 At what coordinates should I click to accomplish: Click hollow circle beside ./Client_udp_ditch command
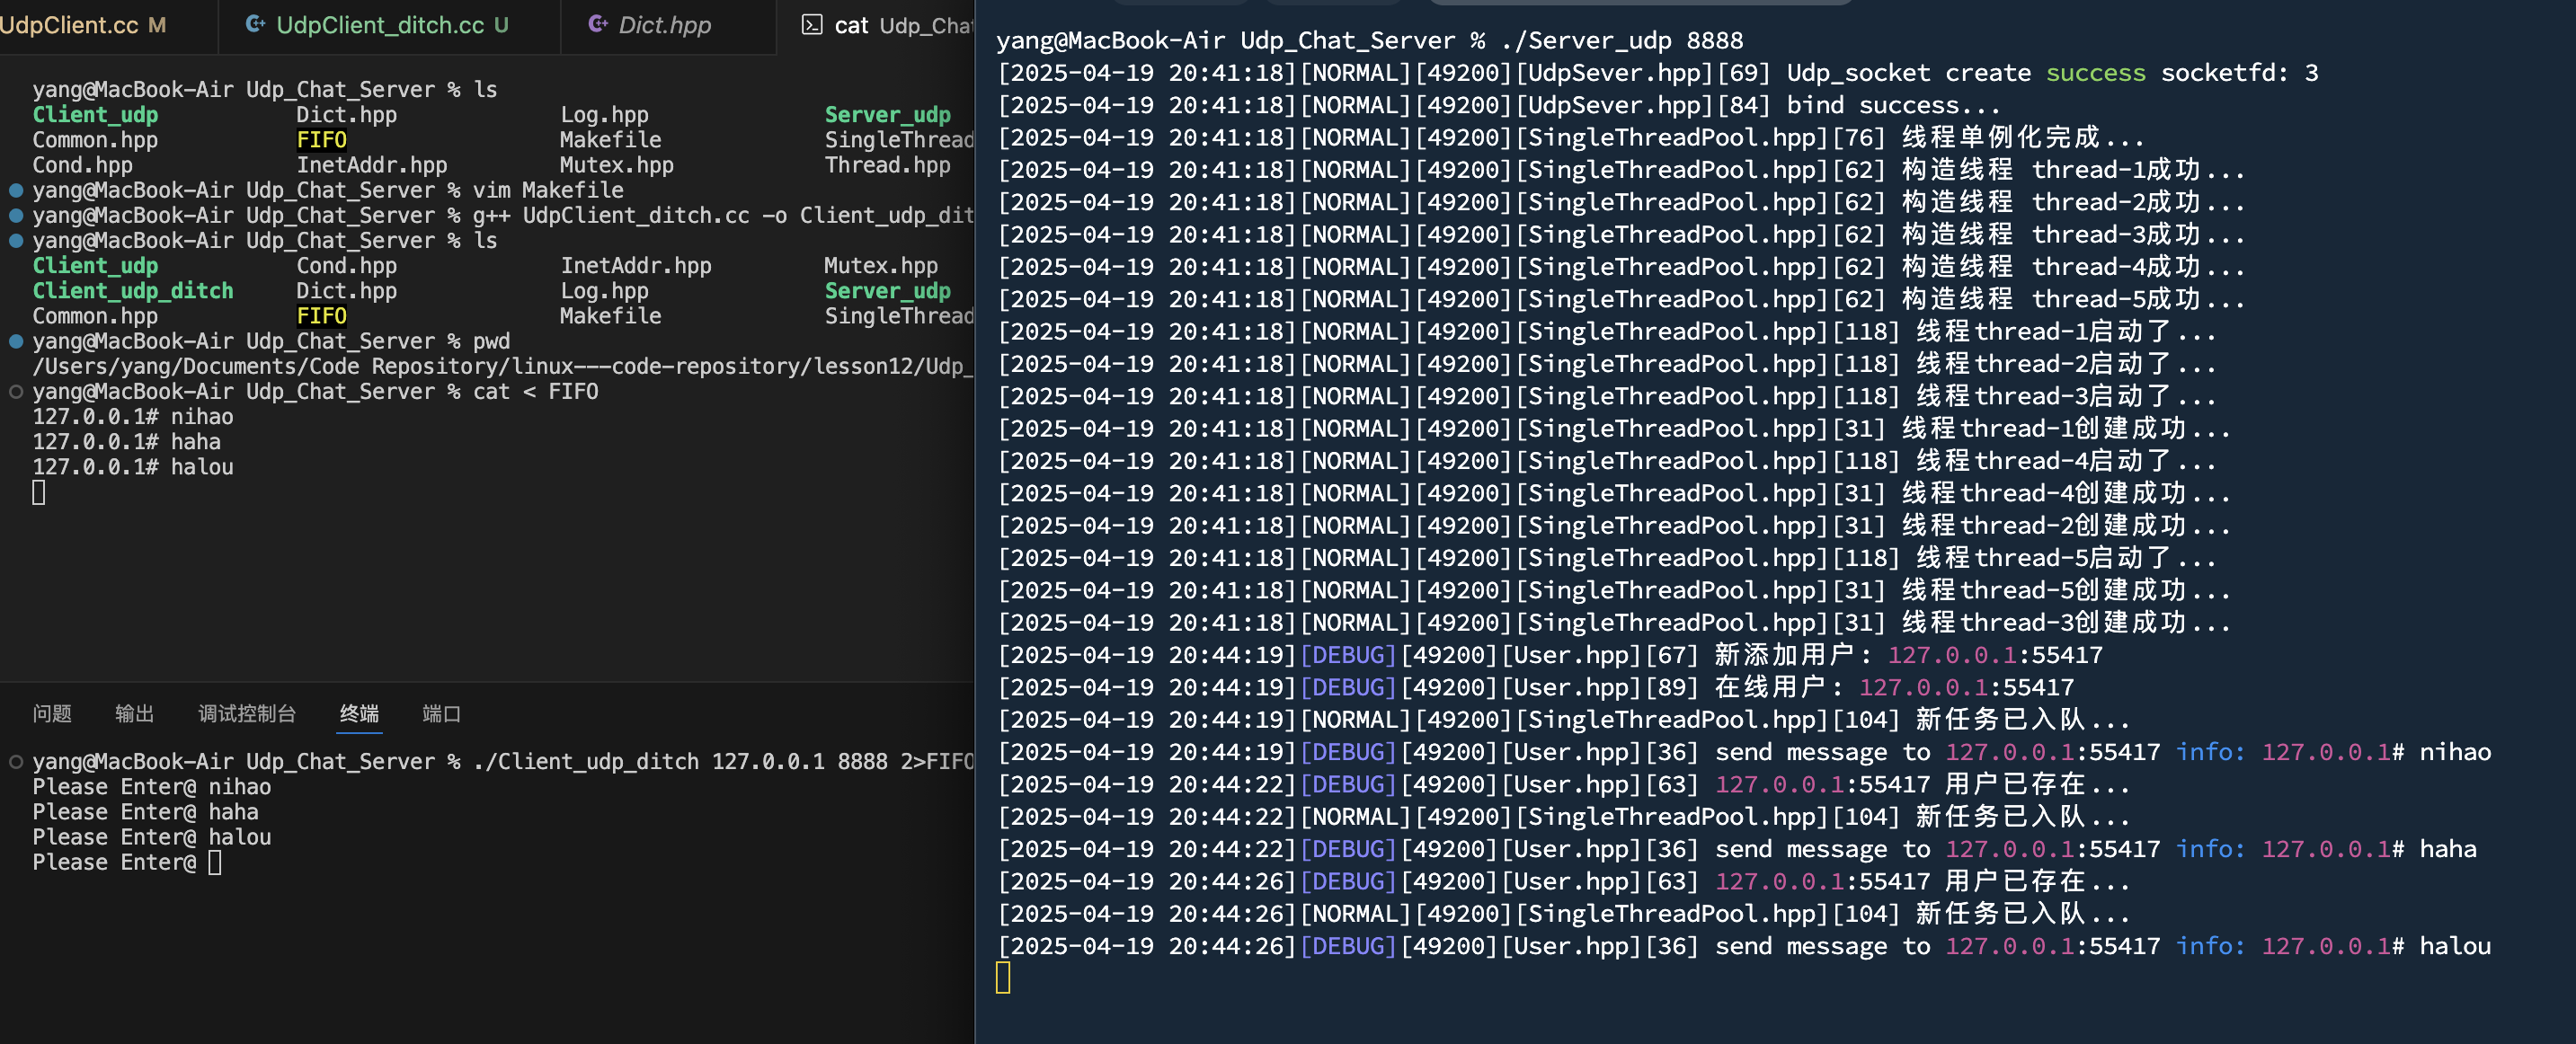[x=16, y=762]
